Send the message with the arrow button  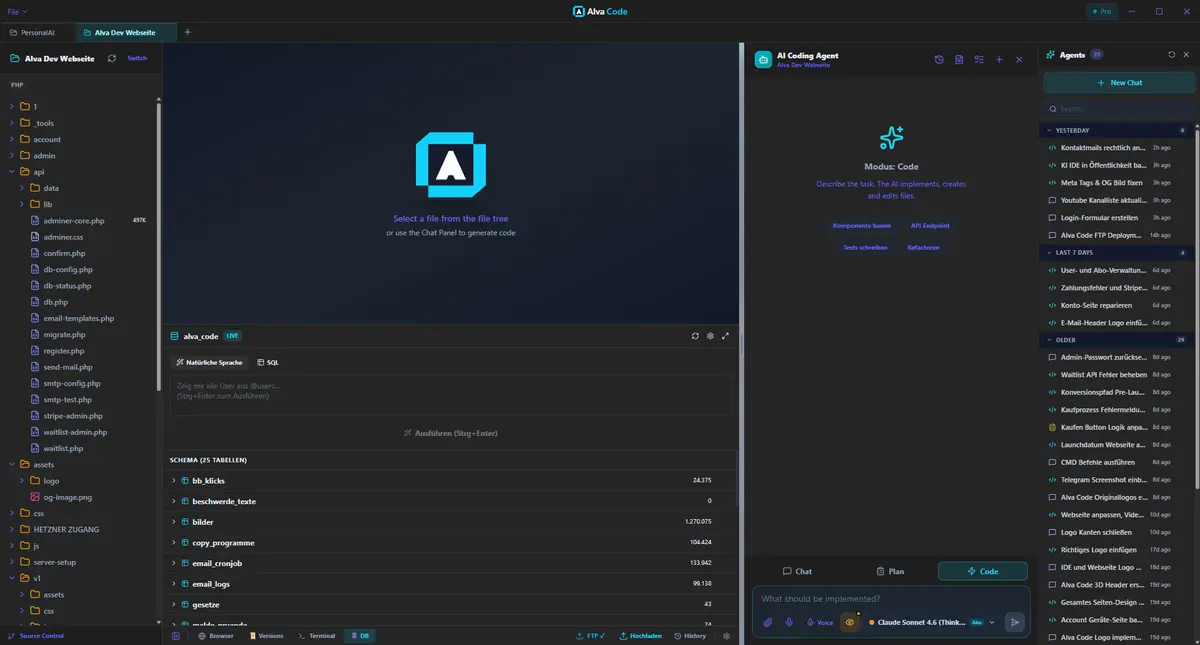click(1015, 622)
